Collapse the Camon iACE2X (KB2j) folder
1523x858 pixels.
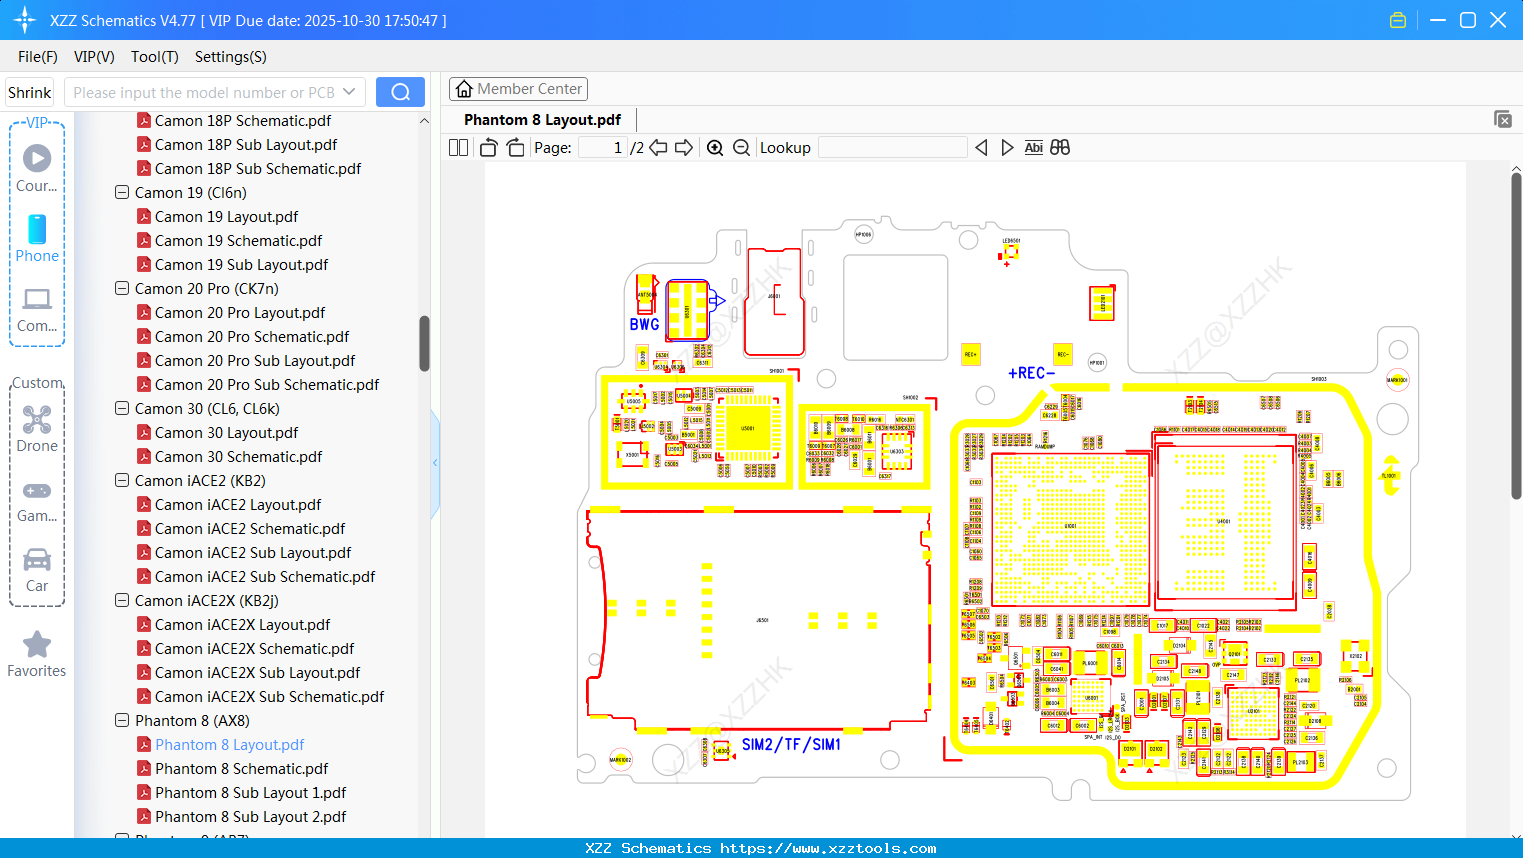click(x=122, y=600)
